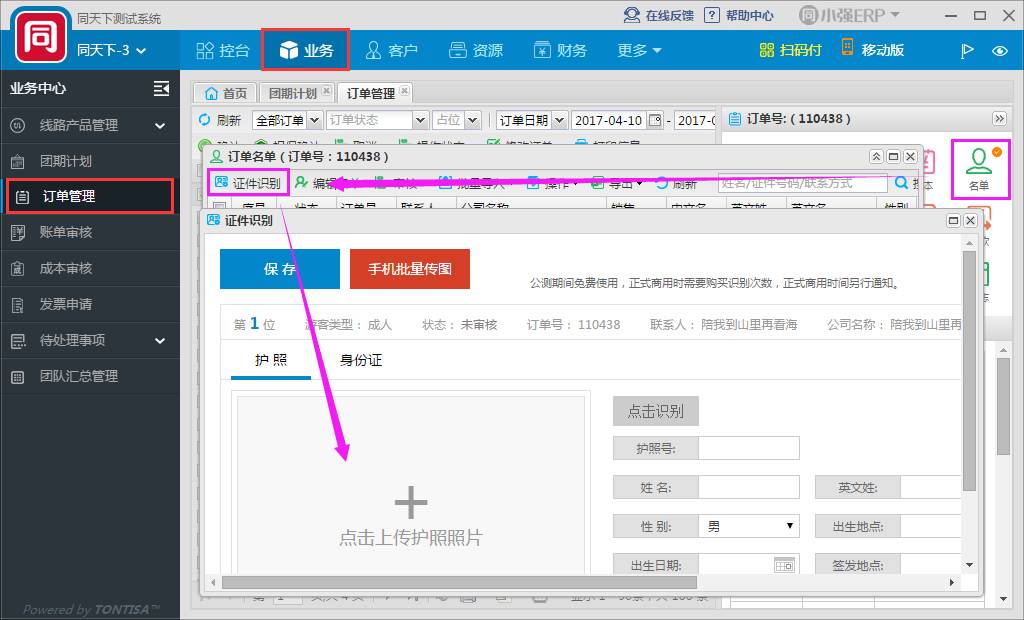Click the flag icon in top bar

click(967, 51)
